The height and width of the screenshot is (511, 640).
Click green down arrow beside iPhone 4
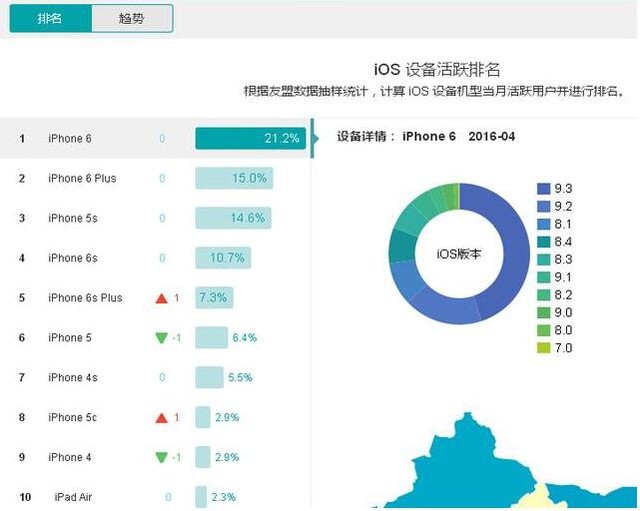[x=161, y=458]
